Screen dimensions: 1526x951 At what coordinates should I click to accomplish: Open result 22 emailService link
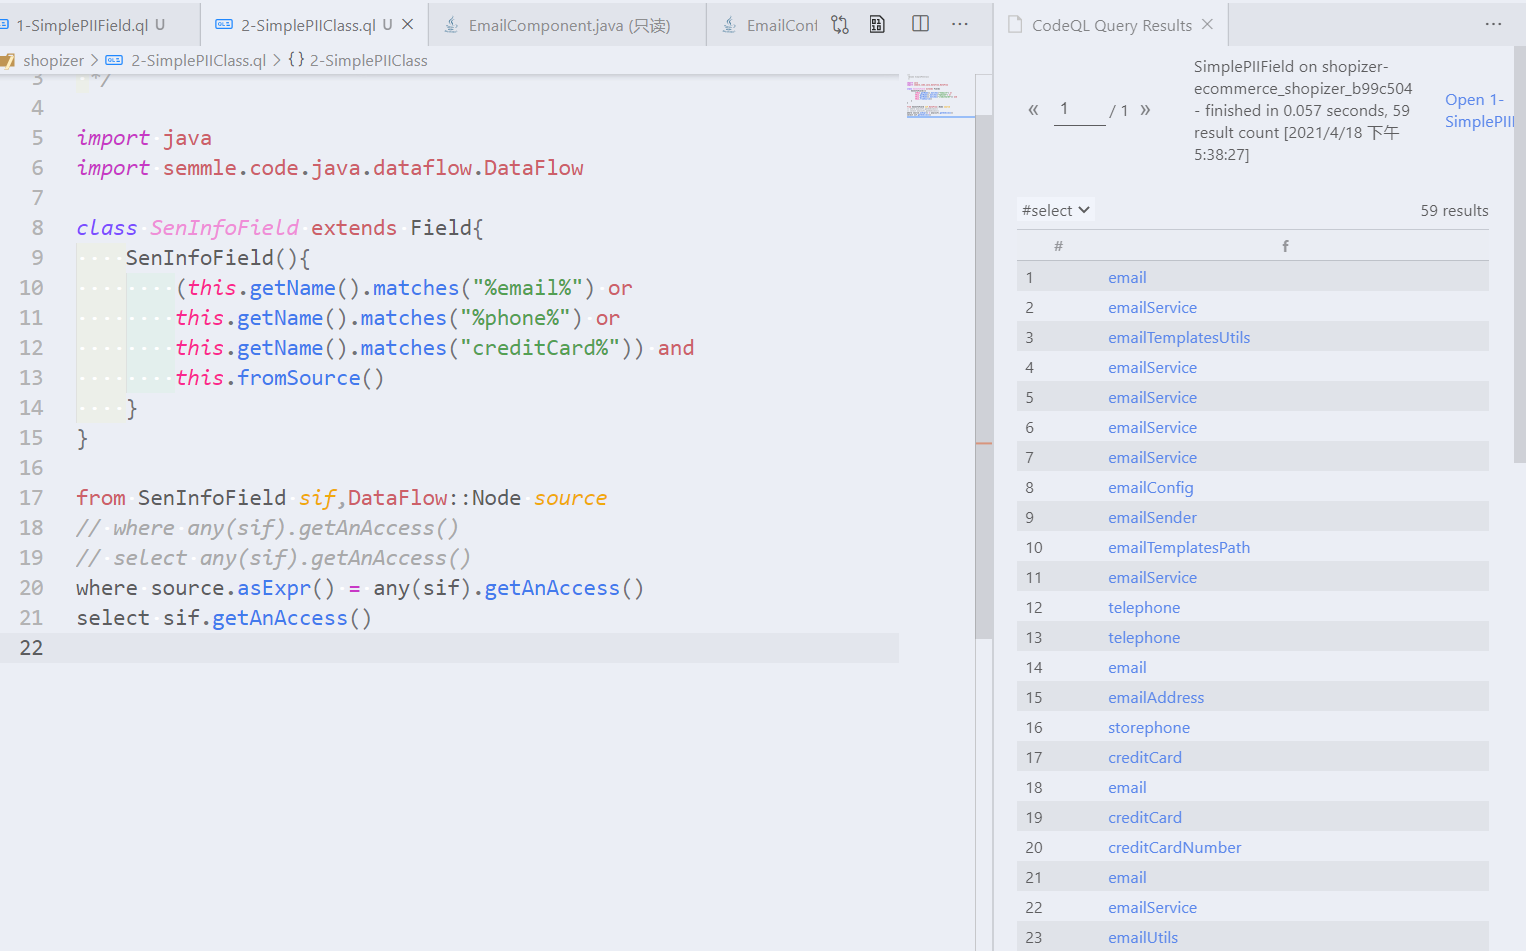tap(1152, 907)
